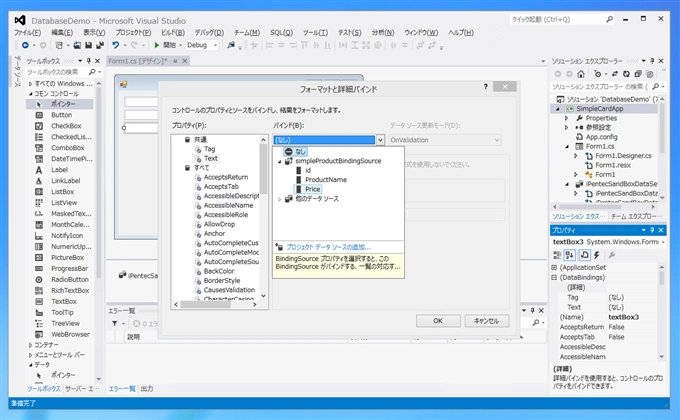Expand the Other Data Sources node

coord(279,199)
